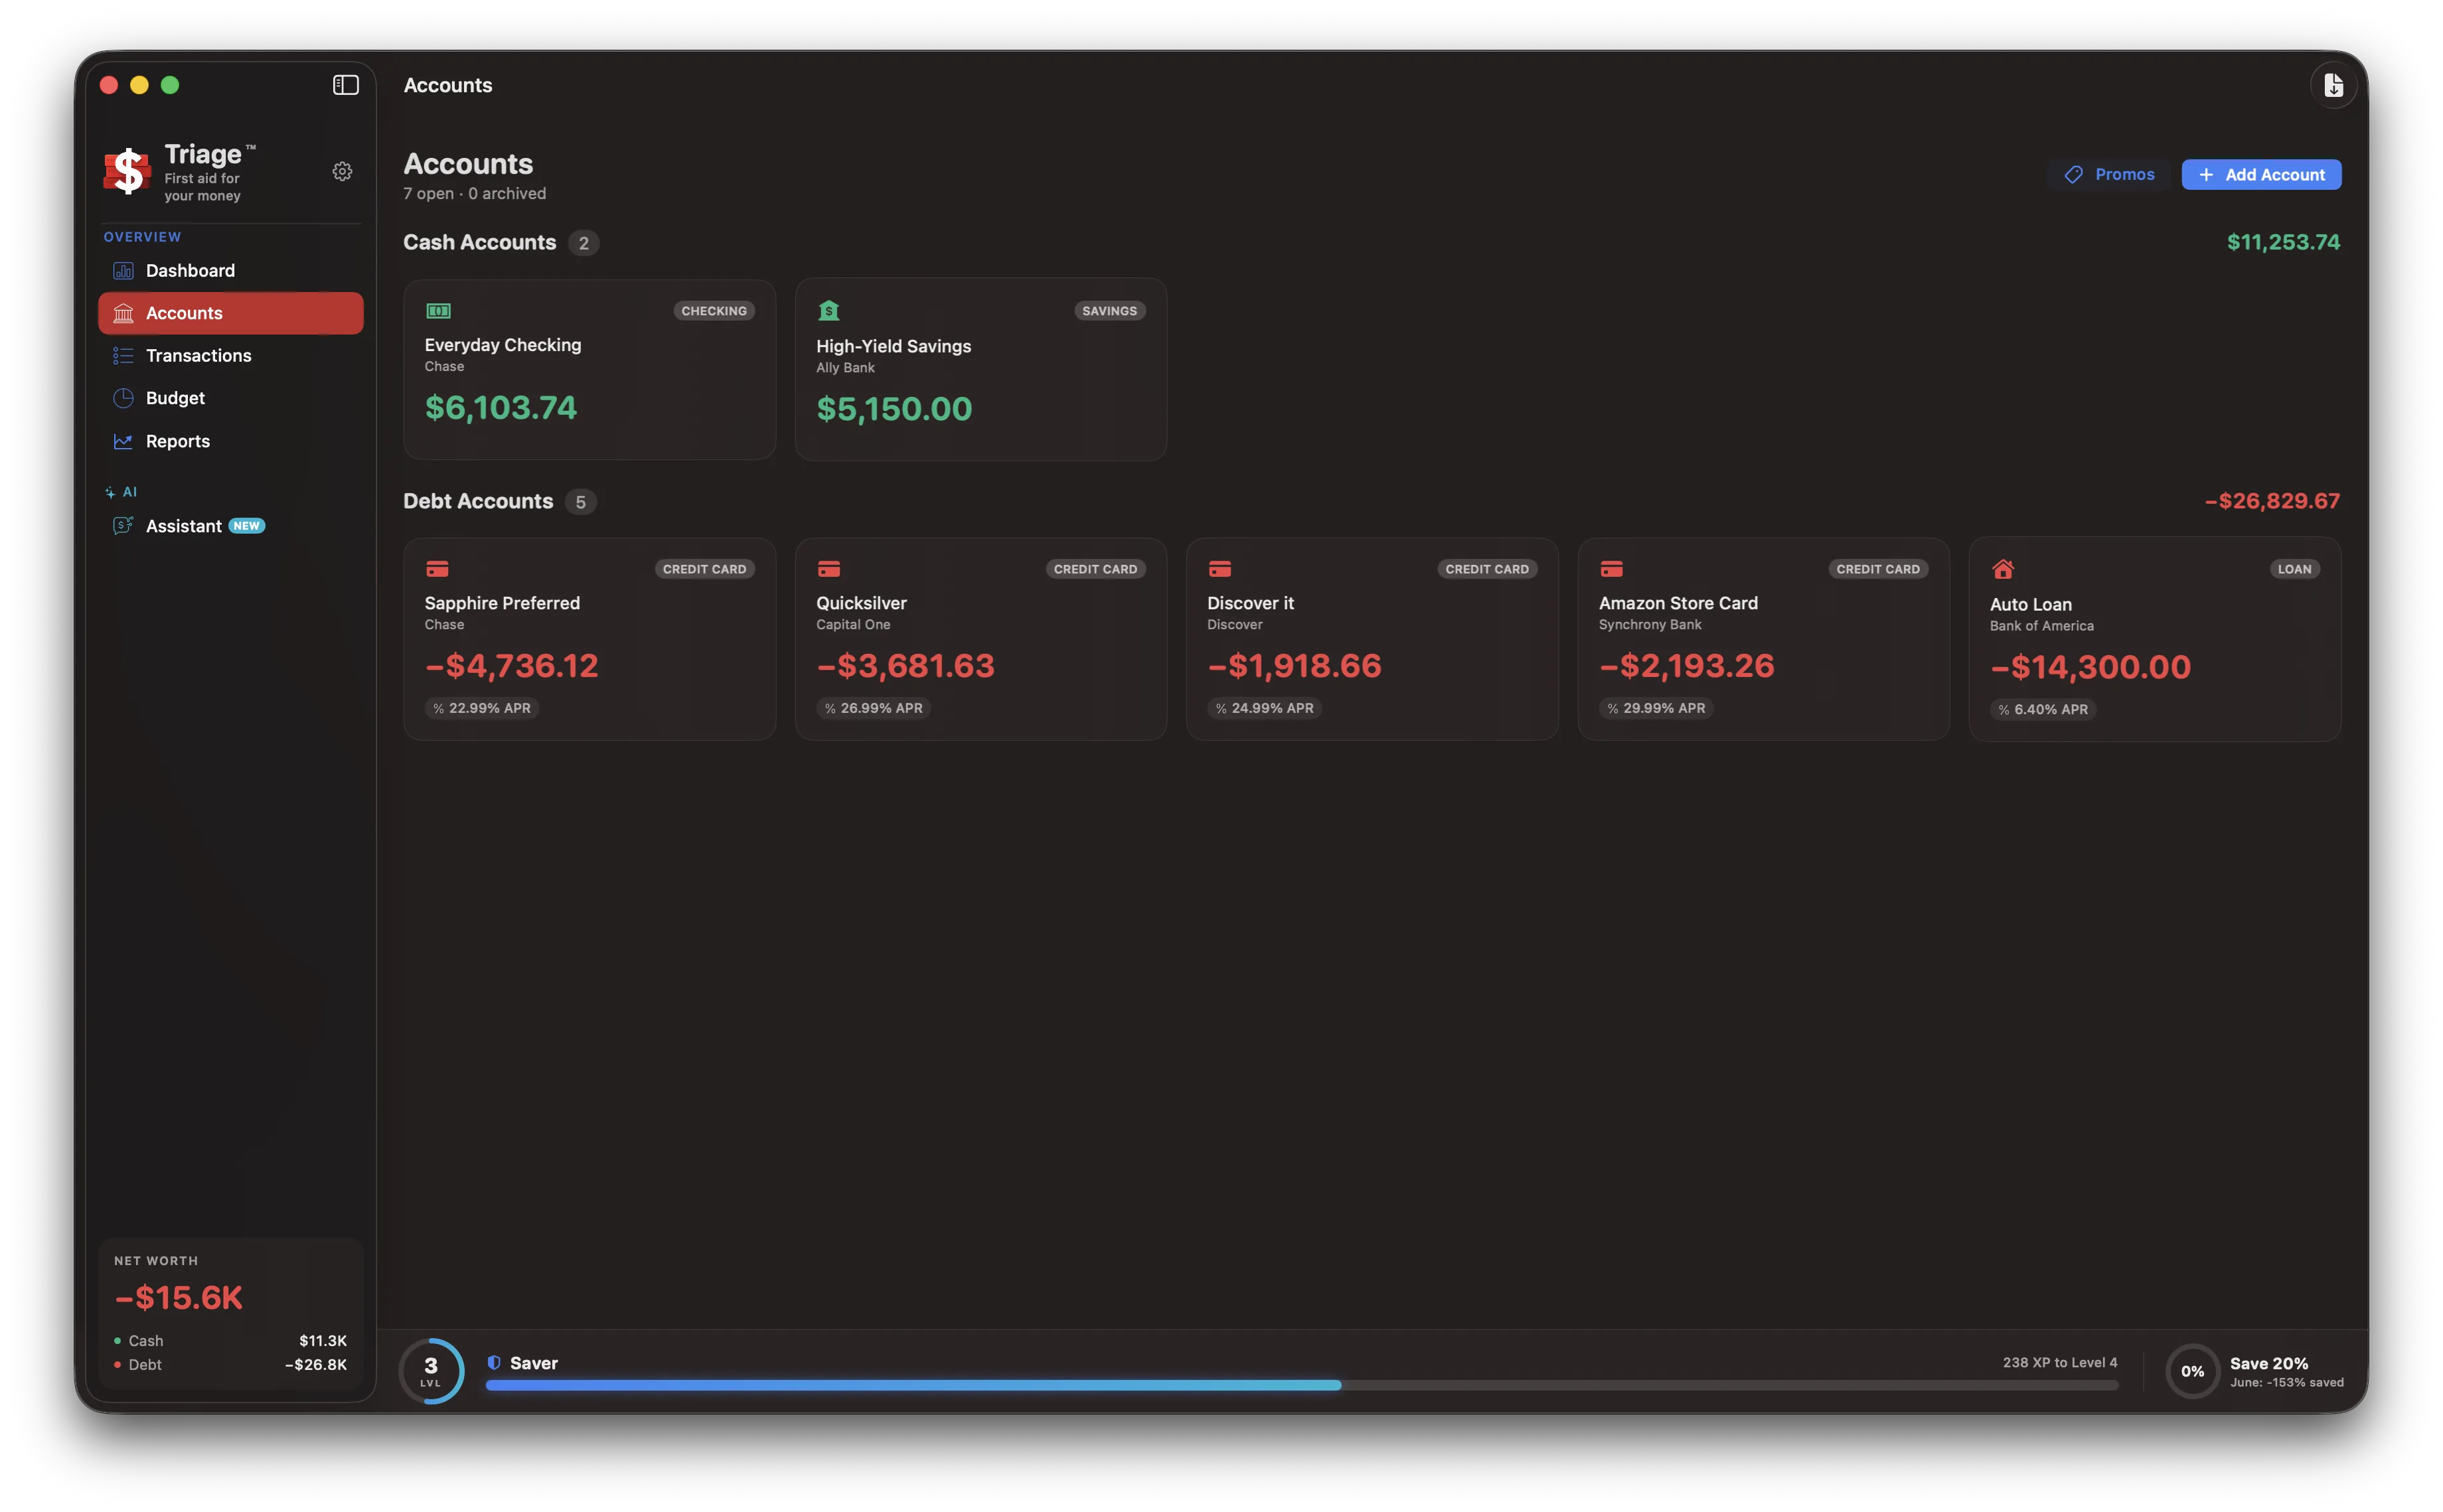
Task: Click the "238 XP to Level 4" text
Action: click(x=2059, y=1362)
